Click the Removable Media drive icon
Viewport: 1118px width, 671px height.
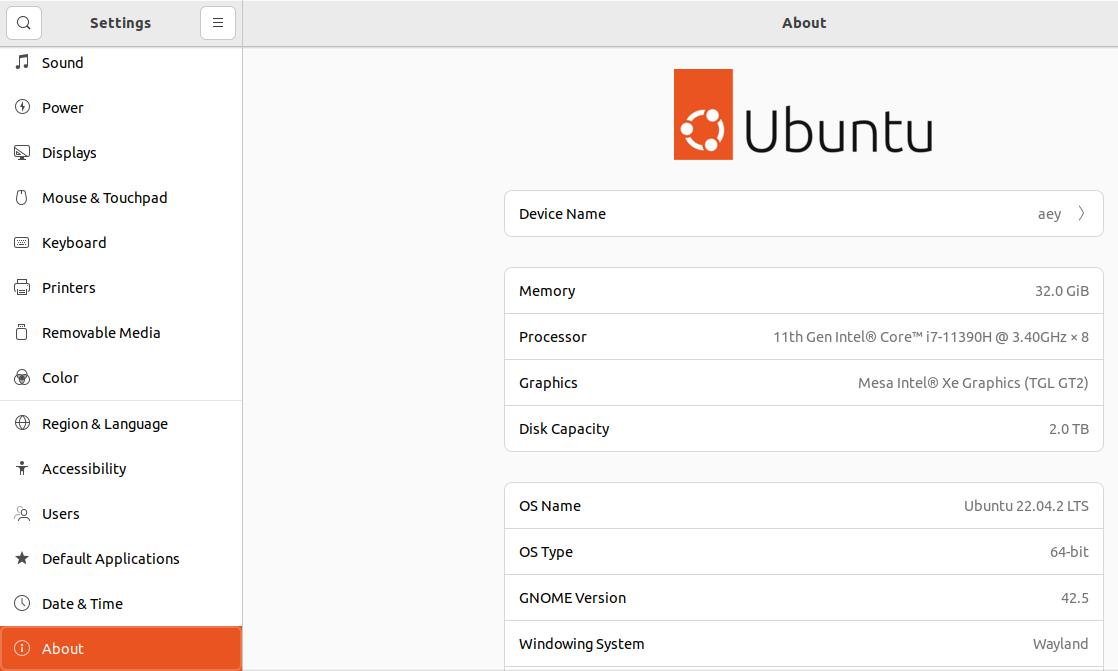(22, 332)
